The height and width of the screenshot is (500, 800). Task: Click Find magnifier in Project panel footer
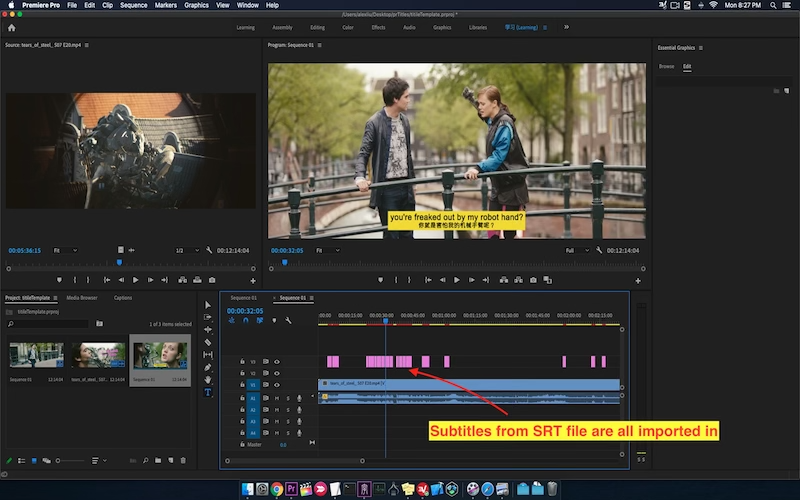(145, 460)
